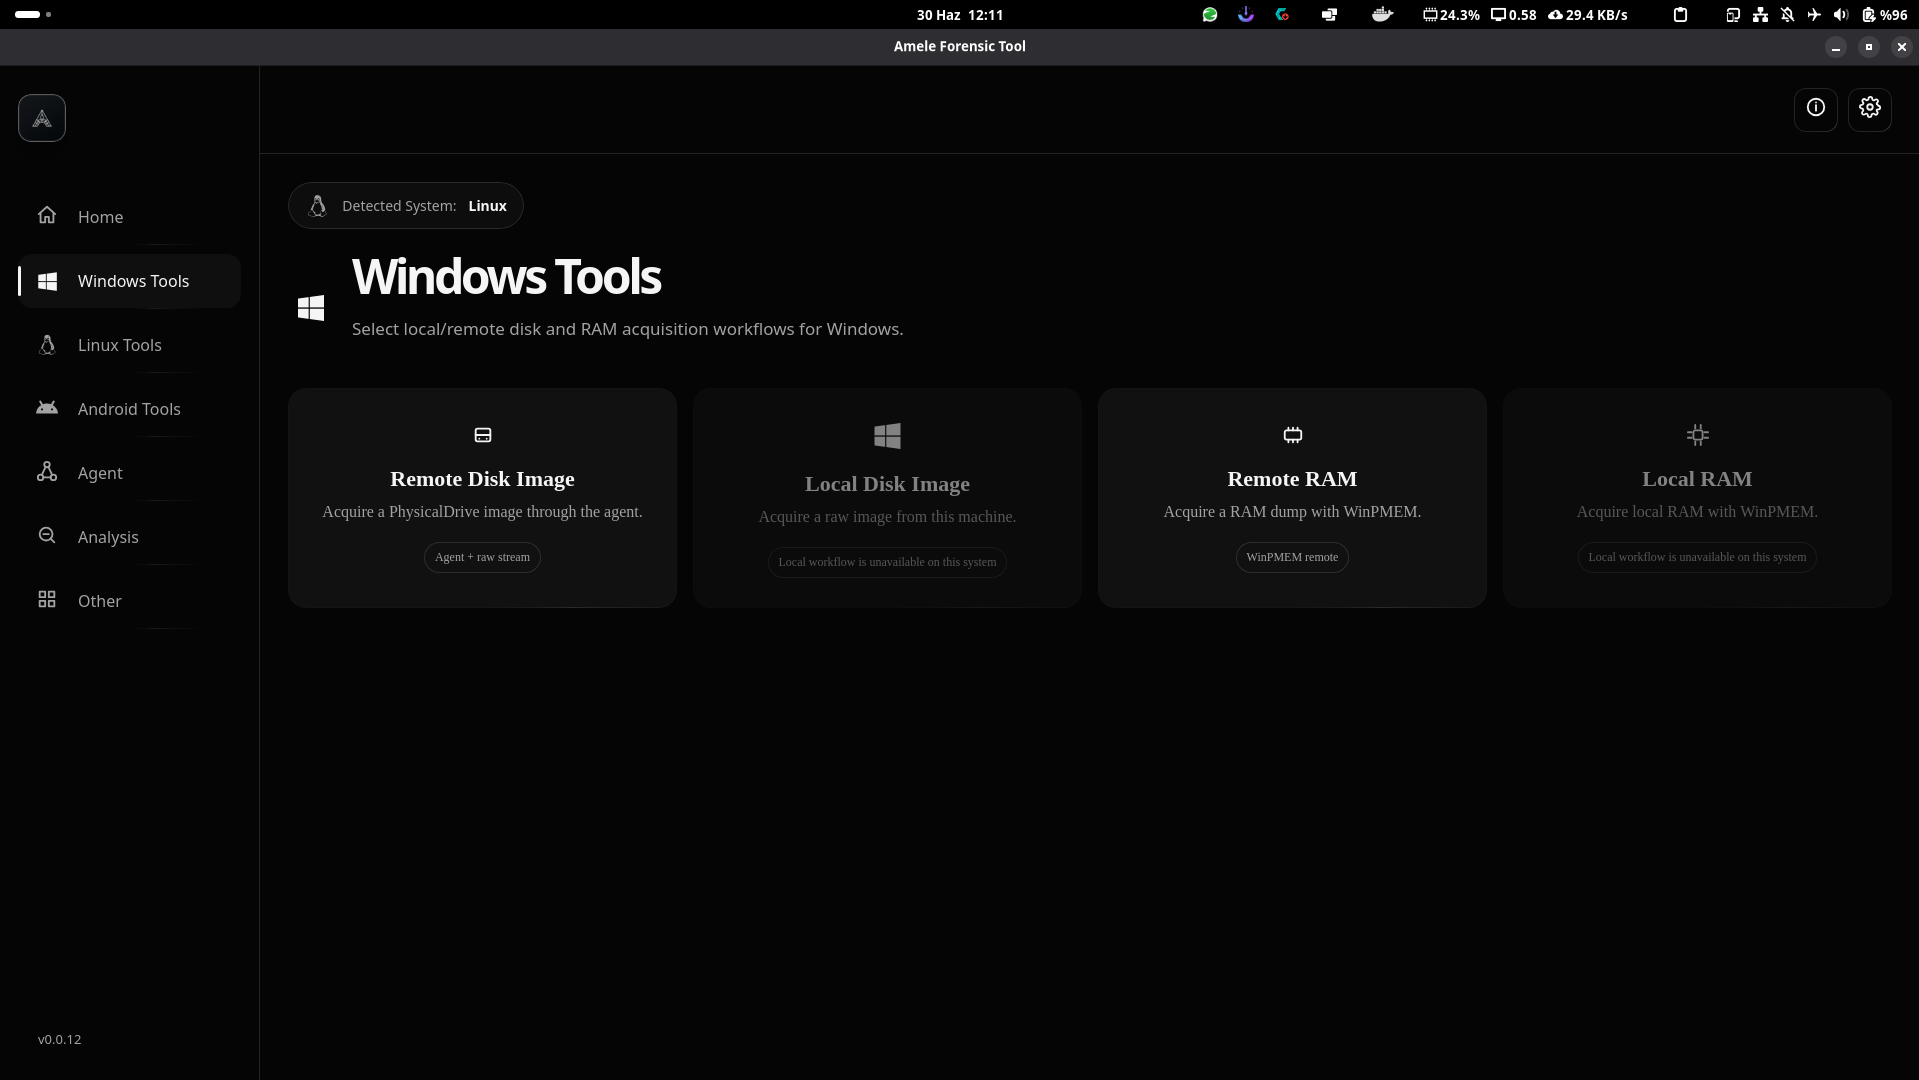Click the Analysis magnifier icon
This screenshot has height=1080, width=1919.
(47, 536)
